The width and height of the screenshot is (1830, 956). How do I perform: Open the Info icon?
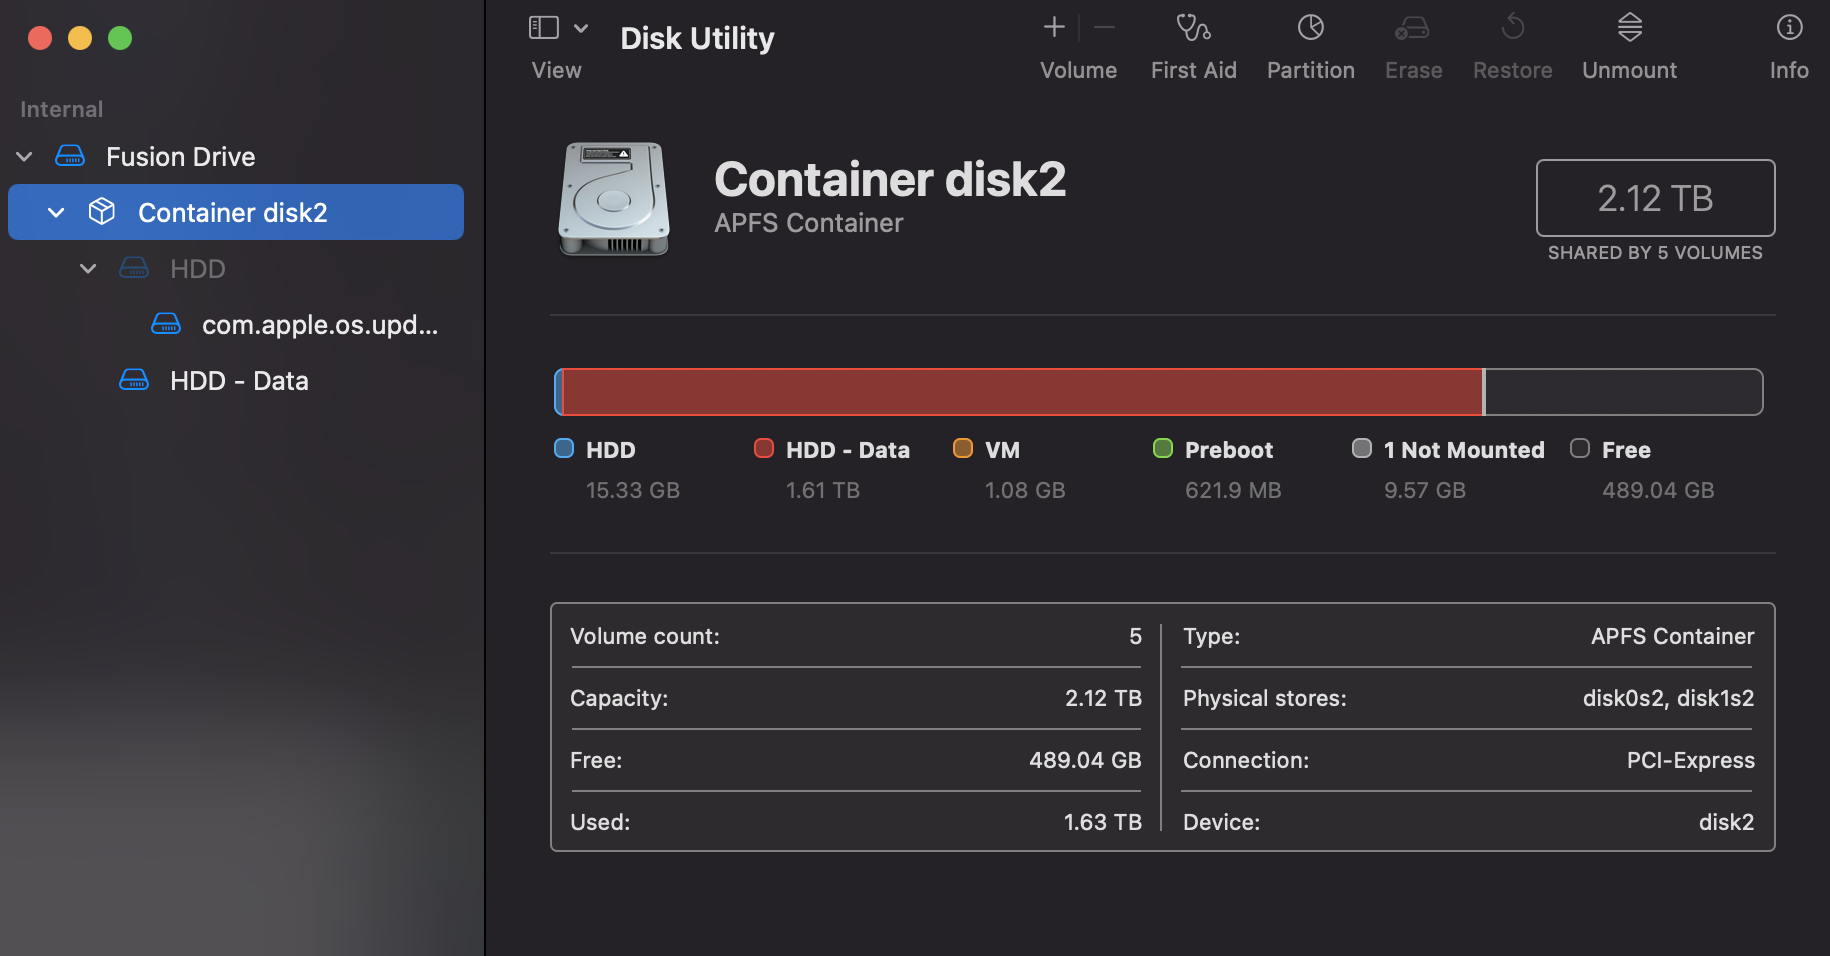[x=1789, y=27]
